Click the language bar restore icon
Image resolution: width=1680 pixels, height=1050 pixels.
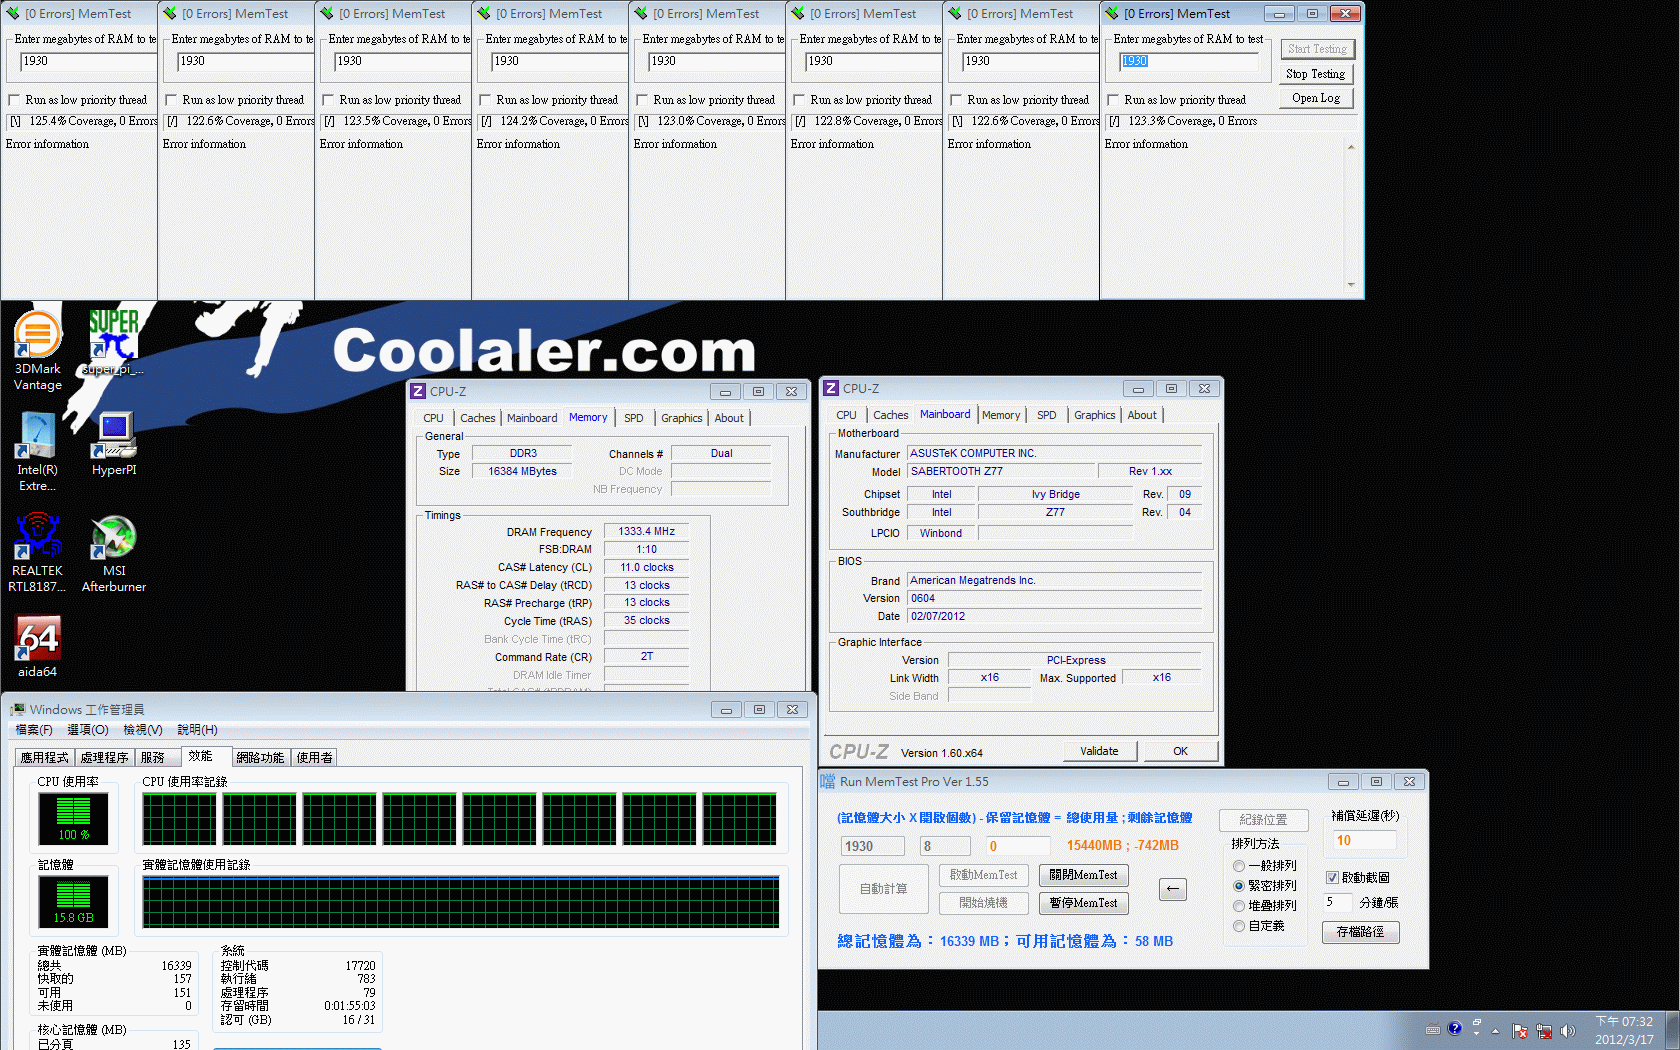(x=1477, y=1023)
